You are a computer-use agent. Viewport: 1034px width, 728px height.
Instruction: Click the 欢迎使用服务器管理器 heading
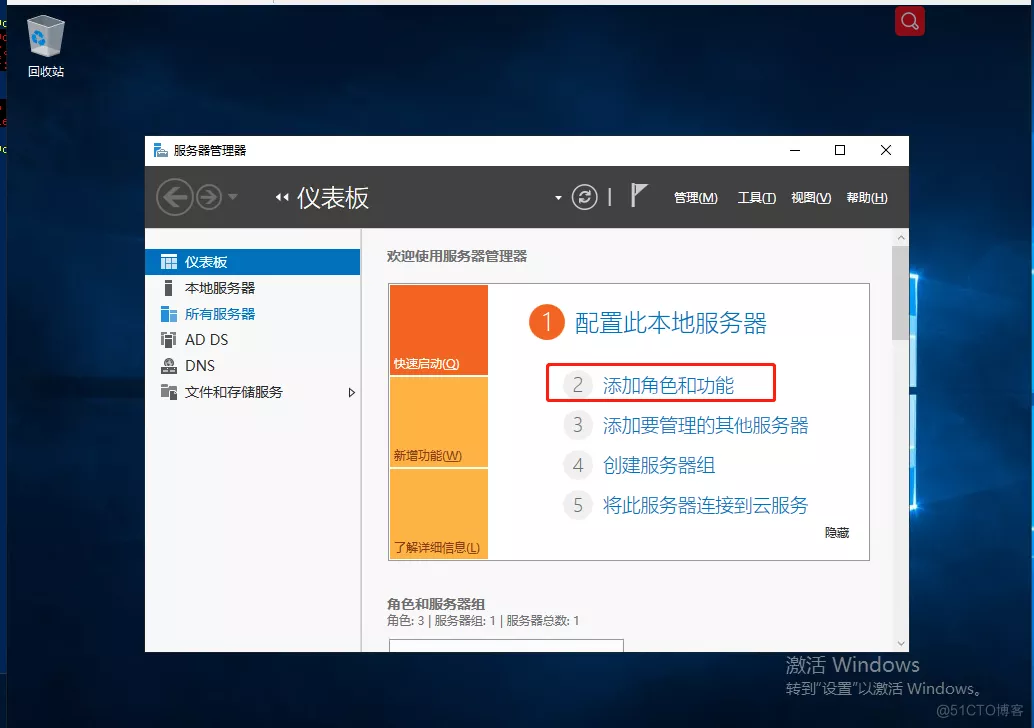(x=457, y=257)
